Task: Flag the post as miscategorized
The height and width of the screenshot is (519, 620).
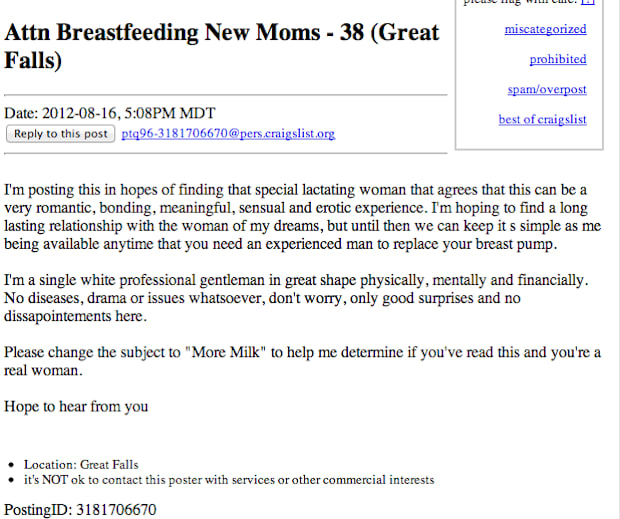Action: click(545, 29)
